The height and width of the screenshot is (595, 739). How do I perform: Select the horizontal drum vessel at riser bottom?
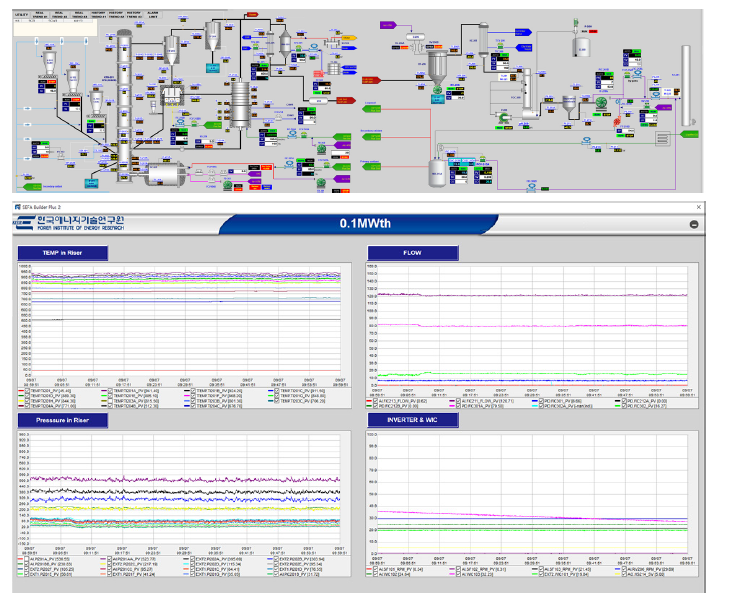point(164,174)
